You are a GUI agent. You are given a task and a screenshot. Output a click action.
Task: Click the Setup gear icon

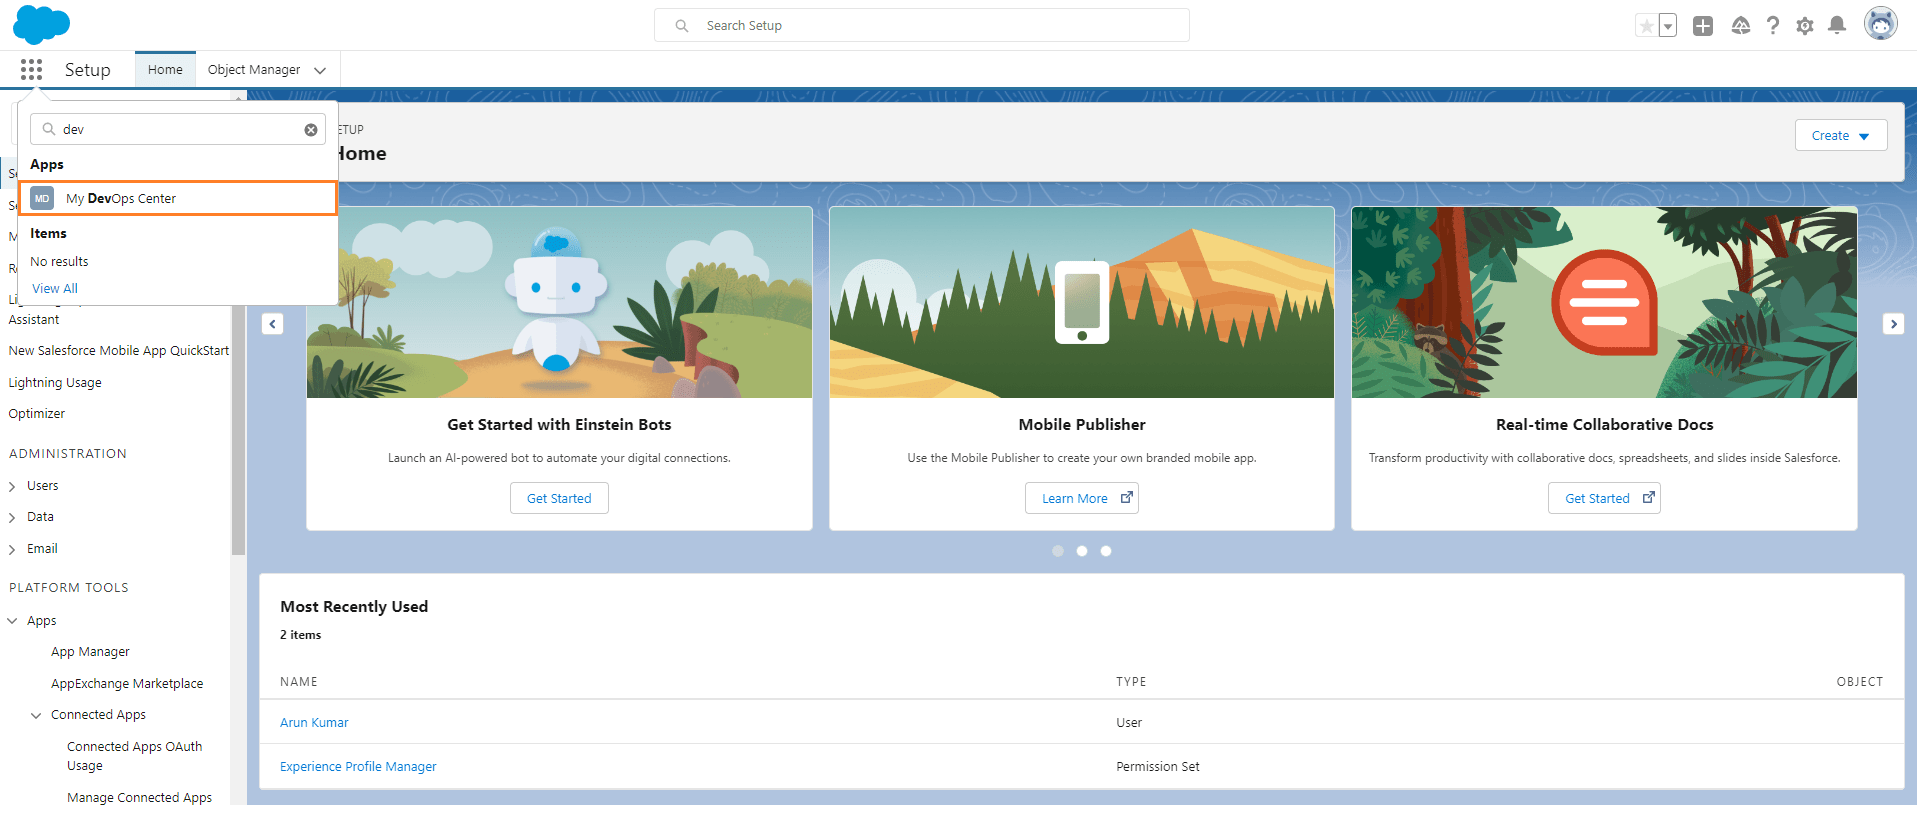click(1805, 26)
